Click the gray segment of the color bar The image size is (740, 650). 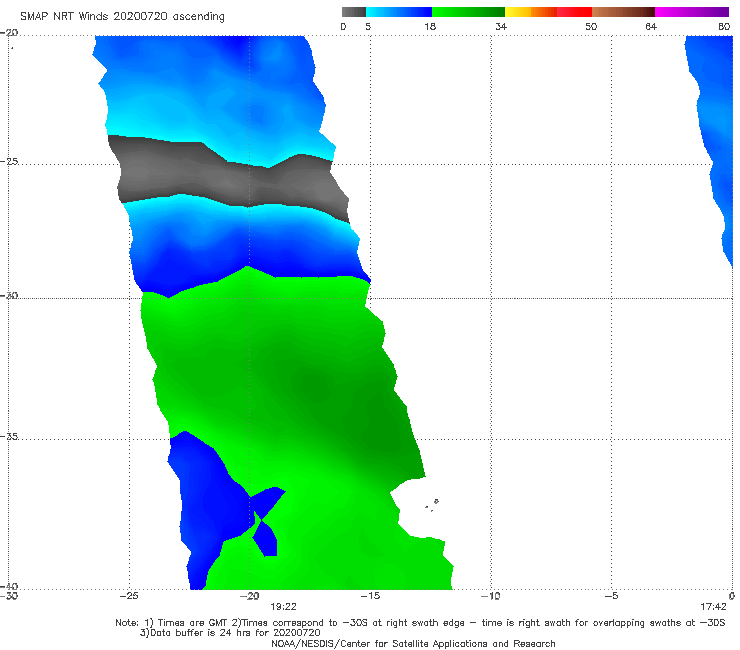tap(354, 12)
